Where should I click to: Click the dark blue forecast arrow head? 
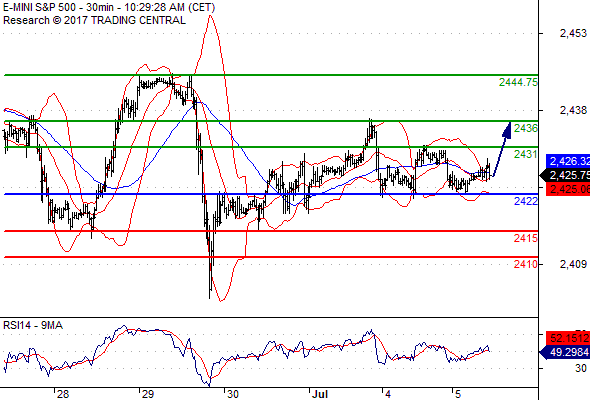(507, 130)
